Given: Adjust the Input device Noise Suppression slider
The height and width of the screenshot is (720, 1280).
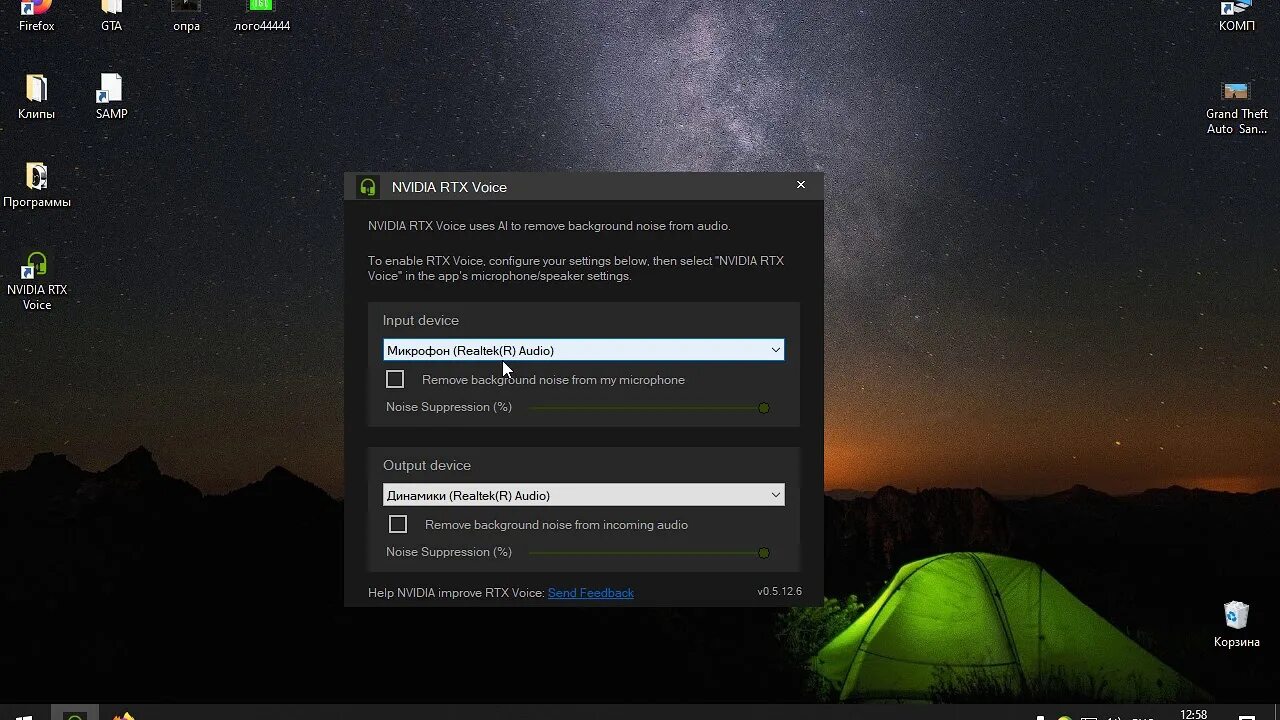Looking at the screenshot, I should [649, 408].
